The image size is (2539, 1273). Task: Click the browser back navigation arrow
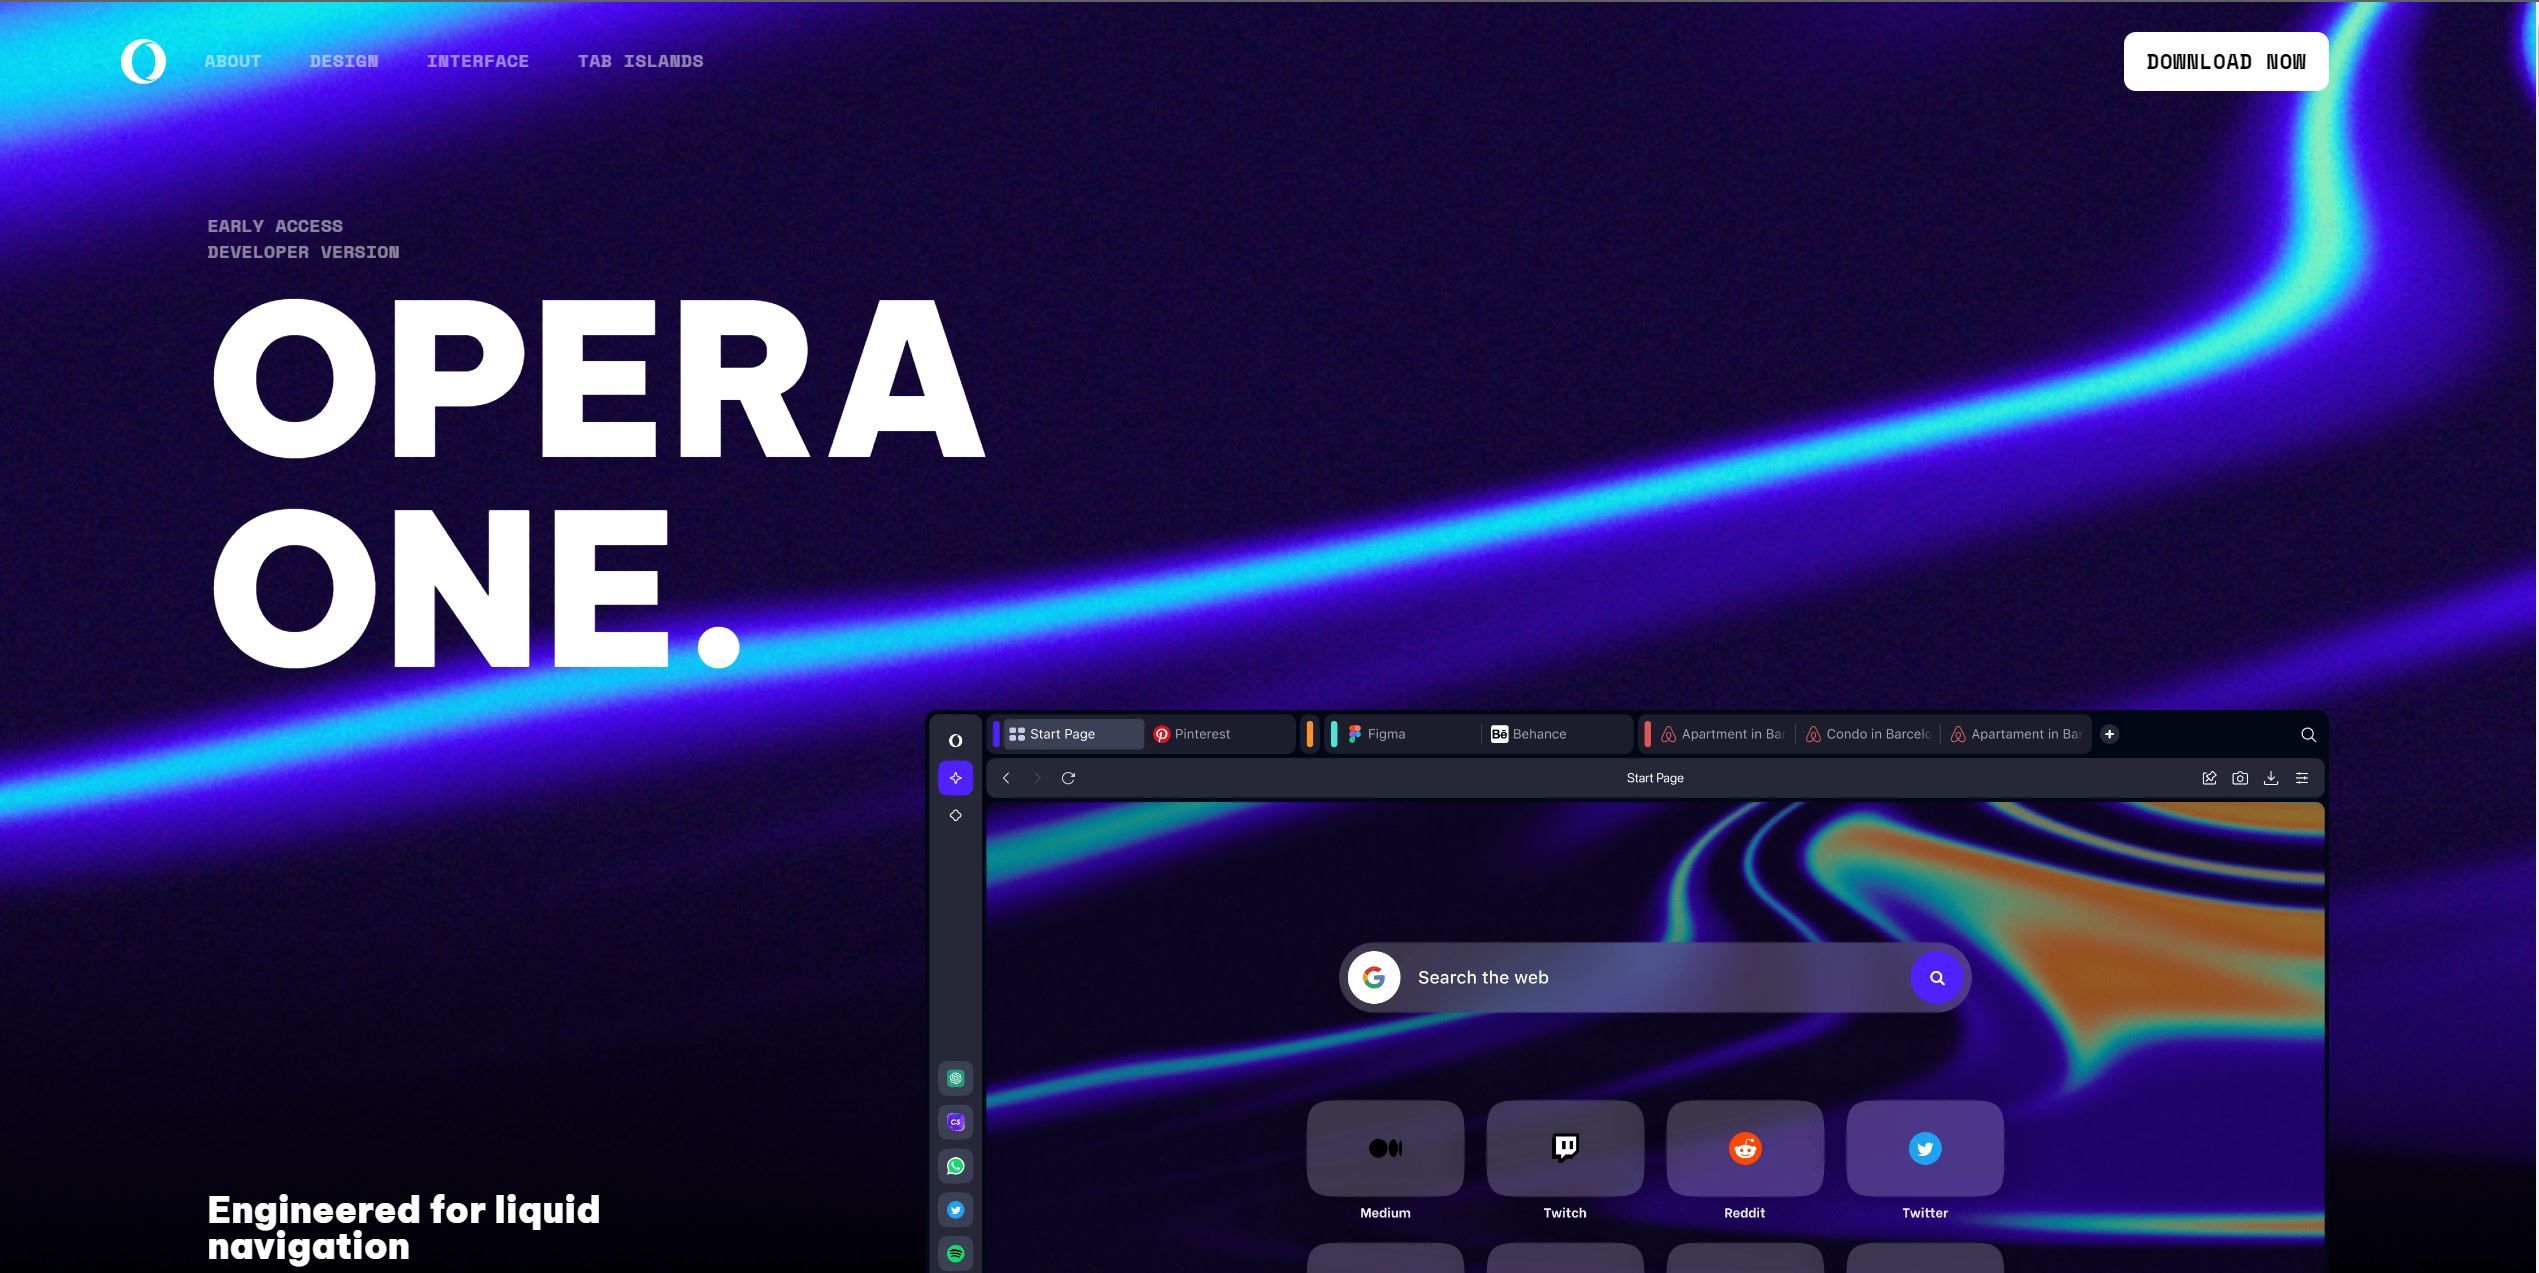1005,778
